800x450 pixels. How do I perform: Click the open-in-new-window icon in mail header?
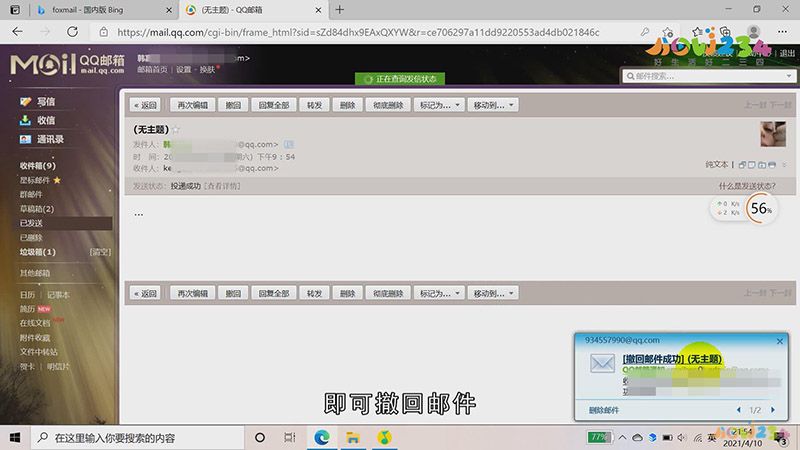742,165
